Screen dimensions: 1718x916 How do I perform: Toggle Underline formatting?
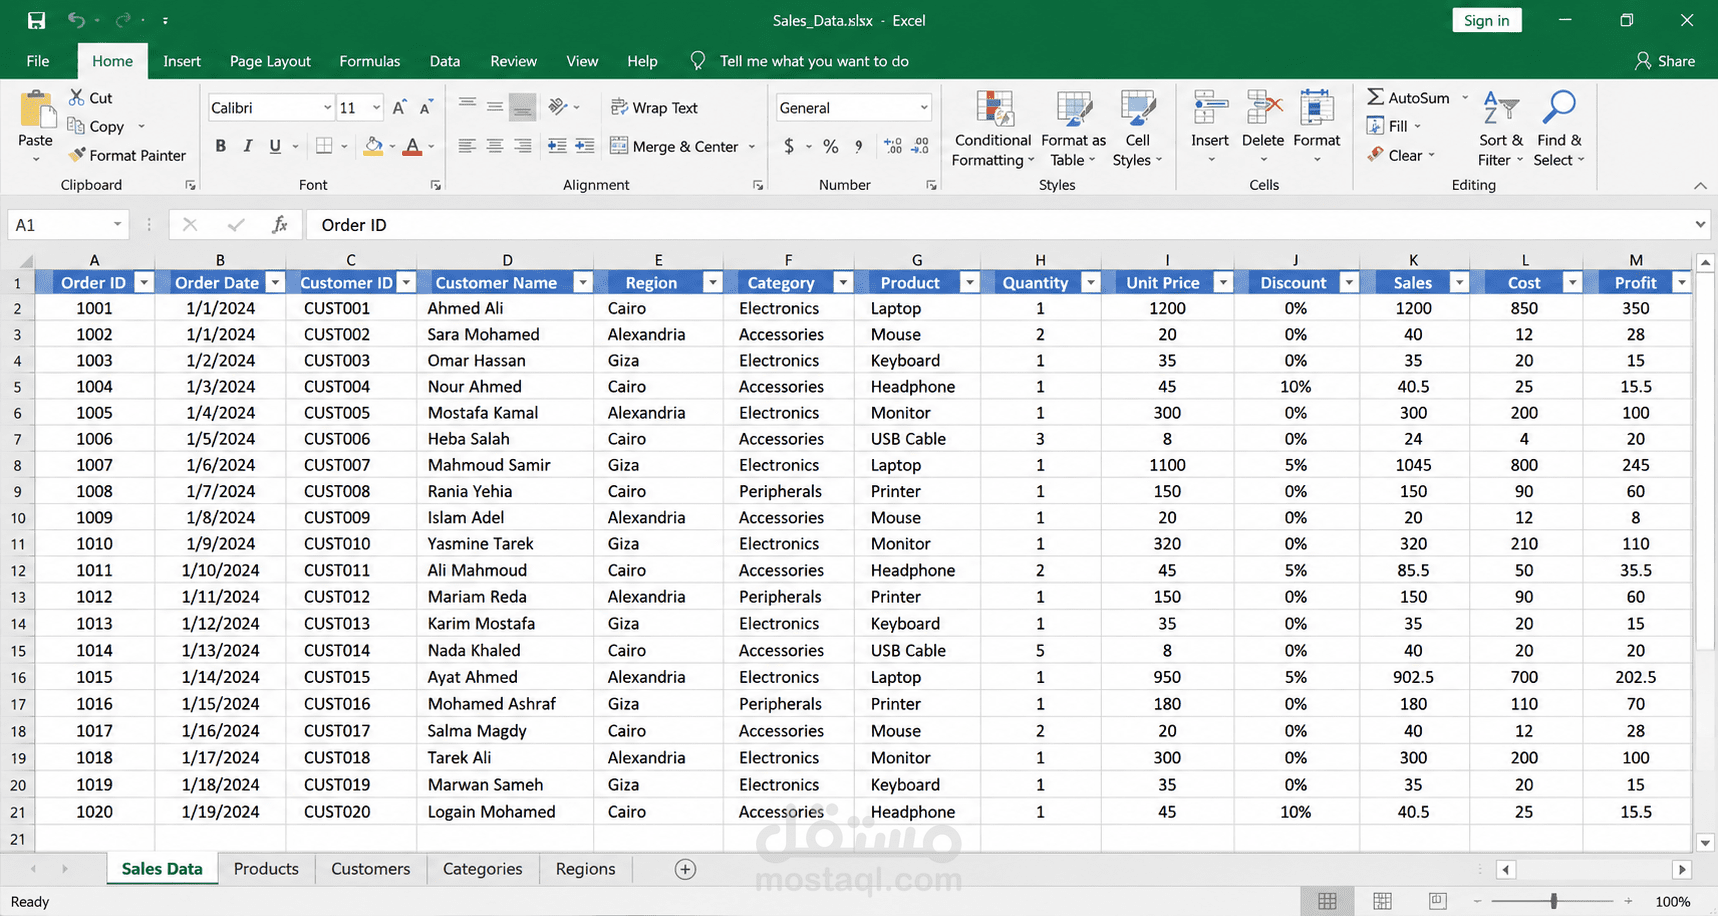(275, 146)
